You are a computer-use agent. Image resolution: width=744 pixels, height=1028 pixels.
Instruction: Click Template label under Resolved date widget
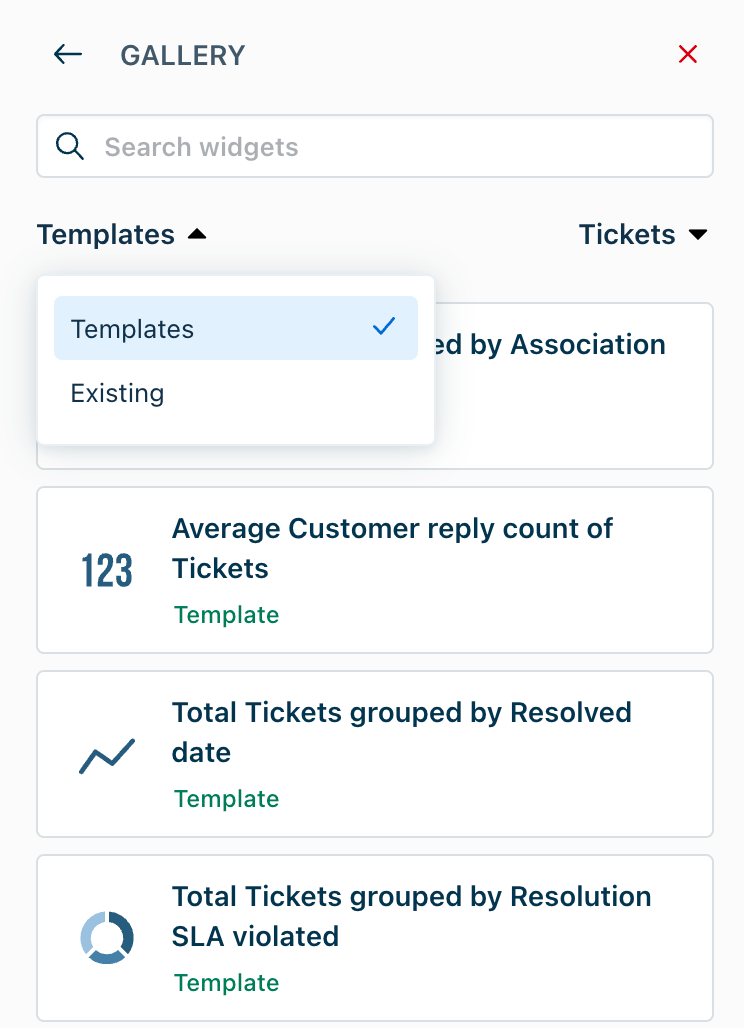pos(226,799)
